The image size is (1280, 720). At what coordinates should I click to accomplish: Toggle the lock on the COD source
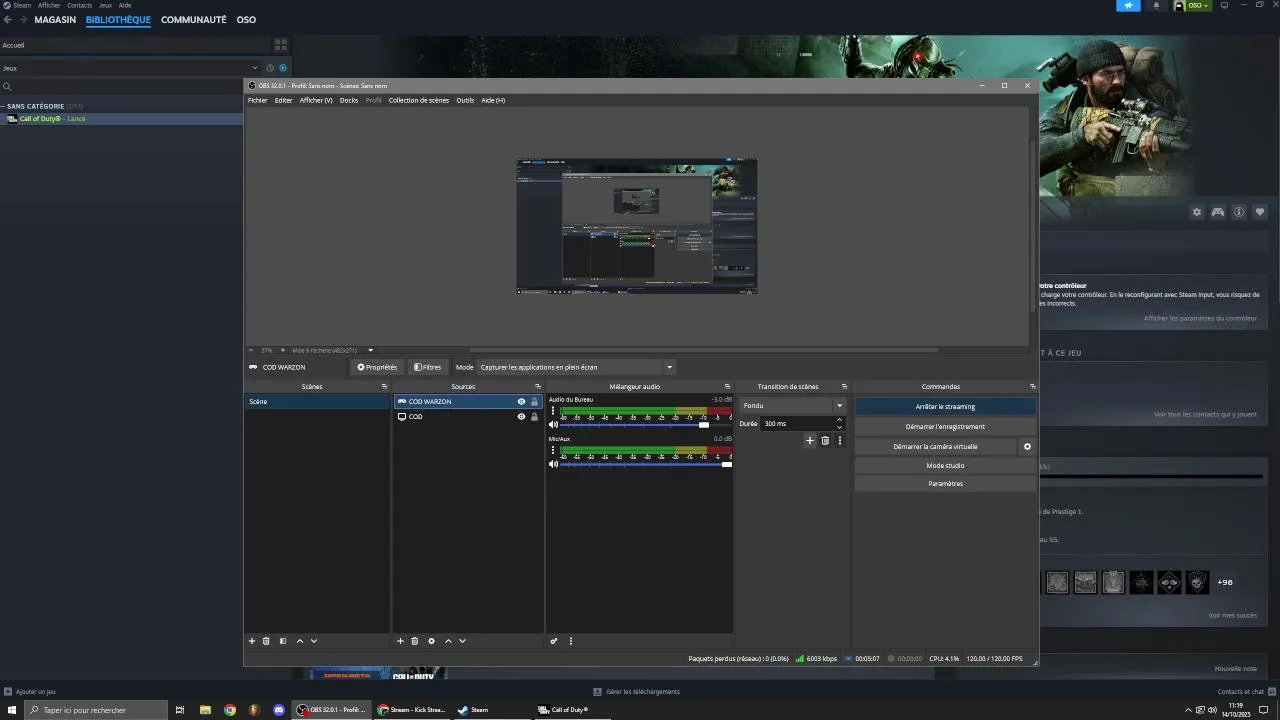click(x=534, y=417)
